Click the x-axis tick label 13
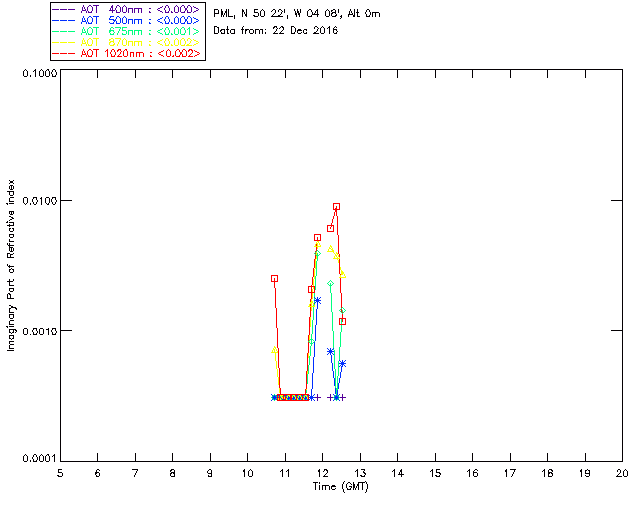 pyautogui.click(x=360, y=473)
